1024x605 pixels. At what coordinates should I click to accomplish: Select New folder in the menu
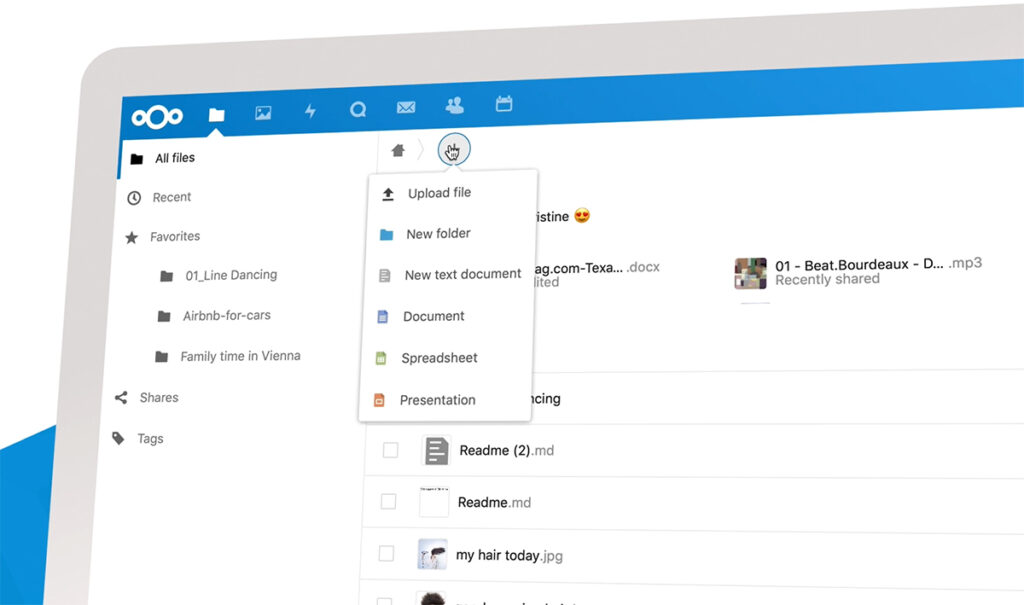pos(437,234)
